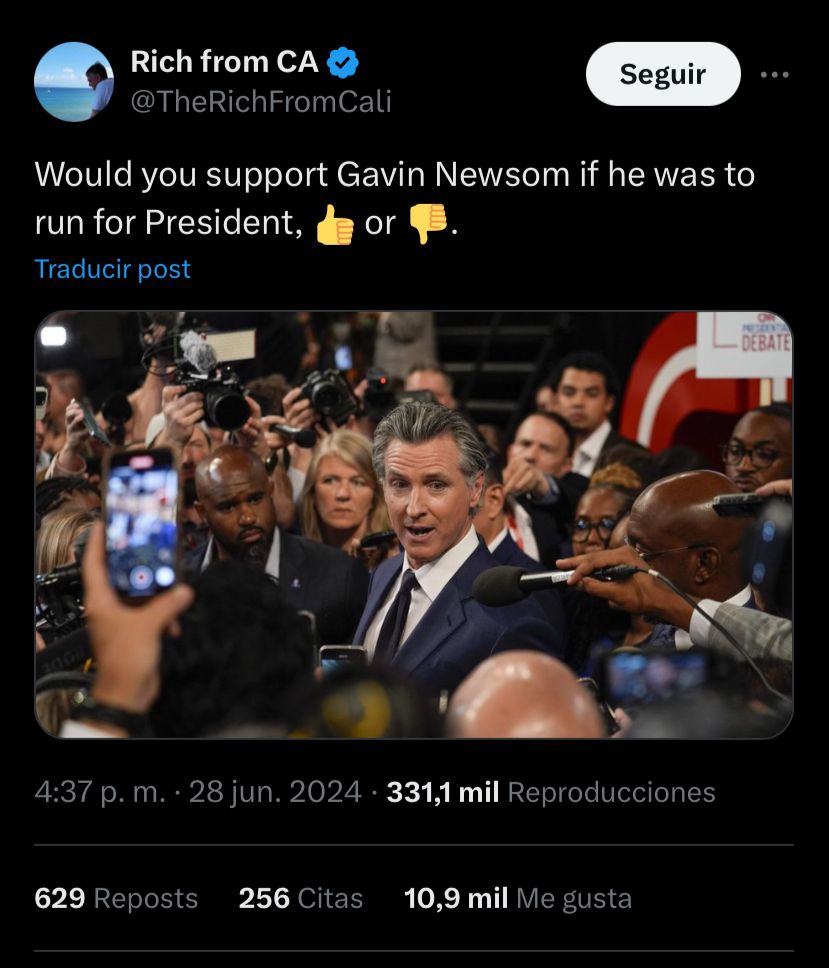Viewport: 829px width, 968px height.
Task: Open Rich from CA profile avatar
Action: 74,81
